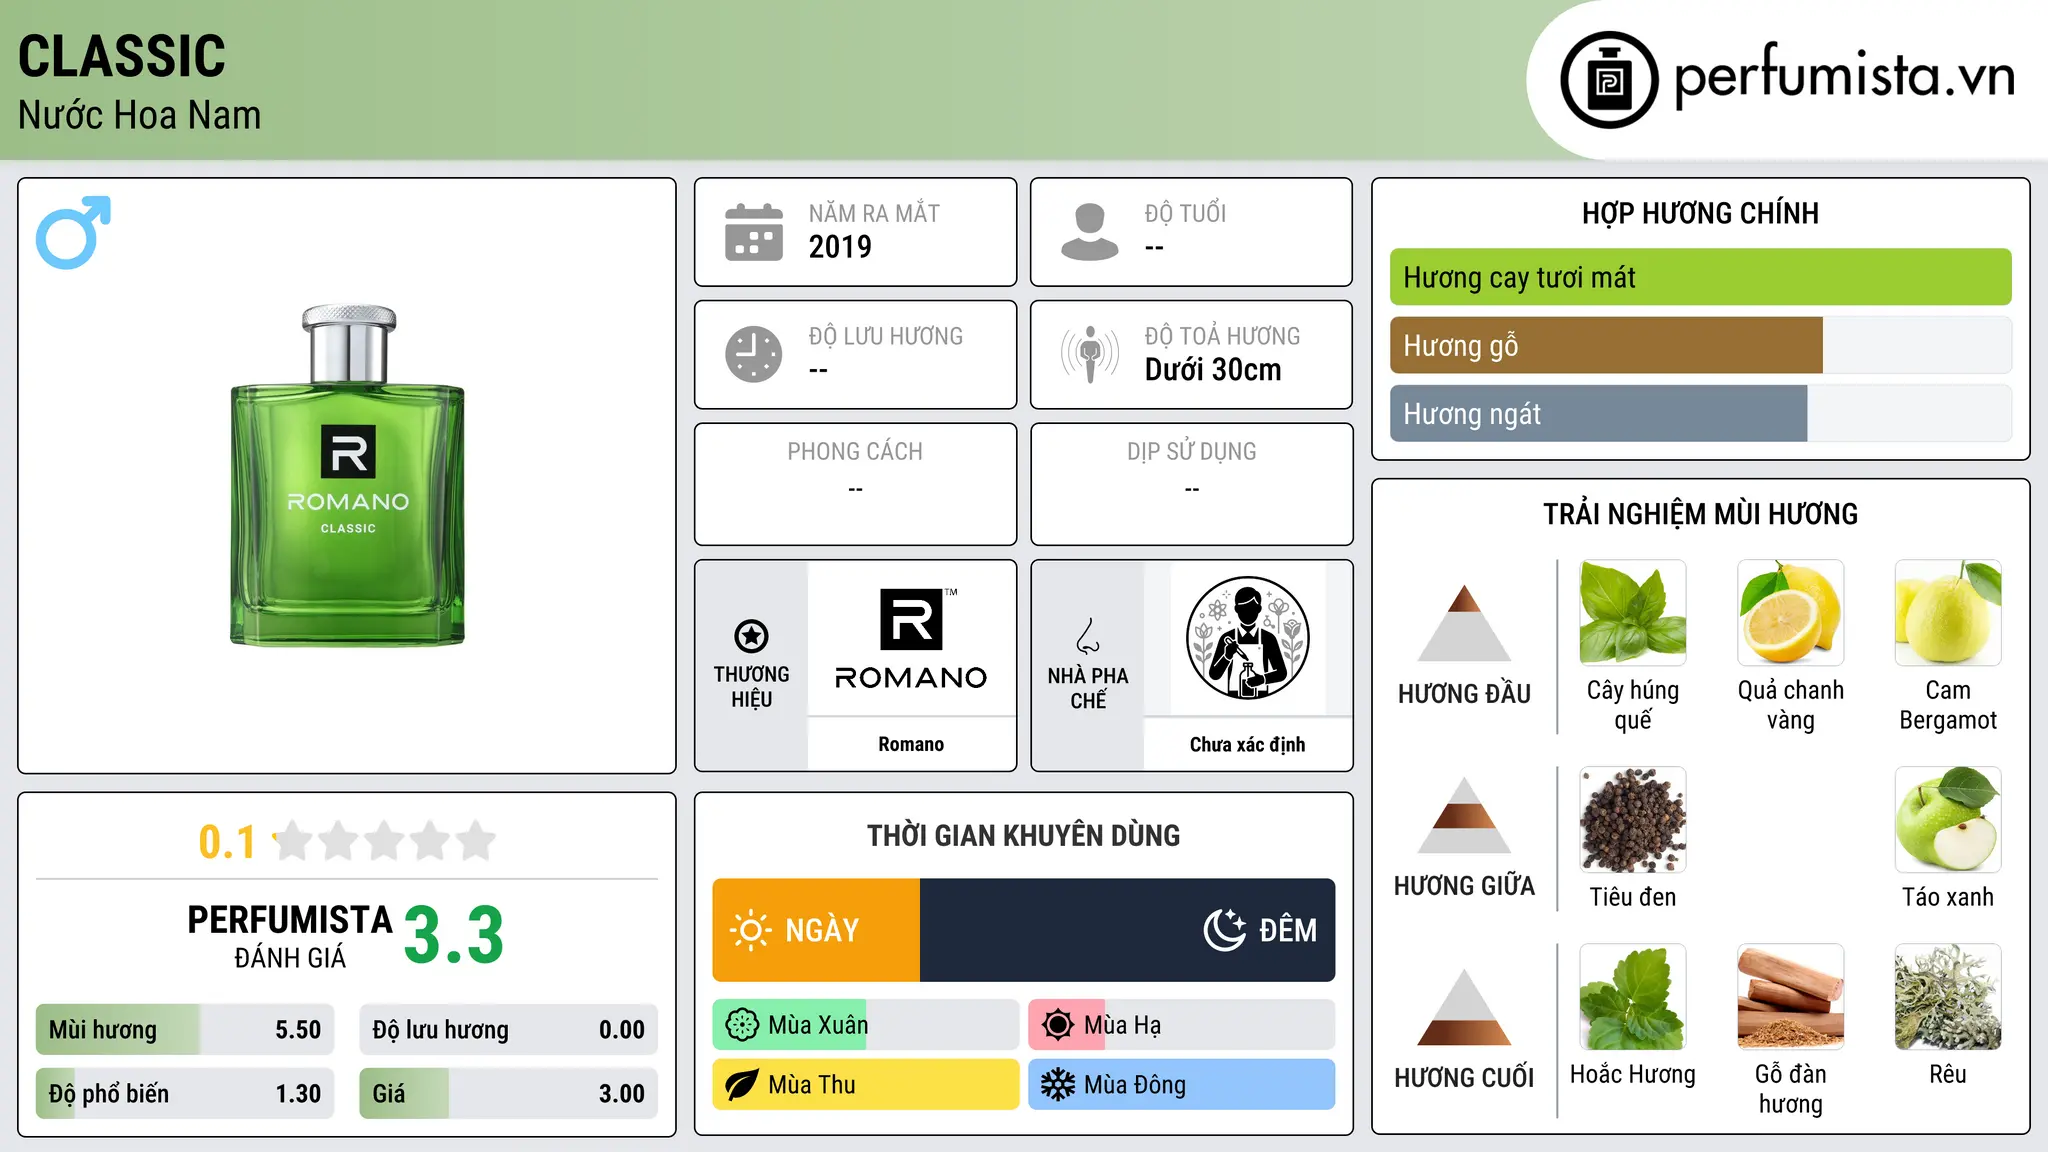Click the snowflake icon for Mùa Đông
The image size is (2048, 1152).
(1058, 1085)
